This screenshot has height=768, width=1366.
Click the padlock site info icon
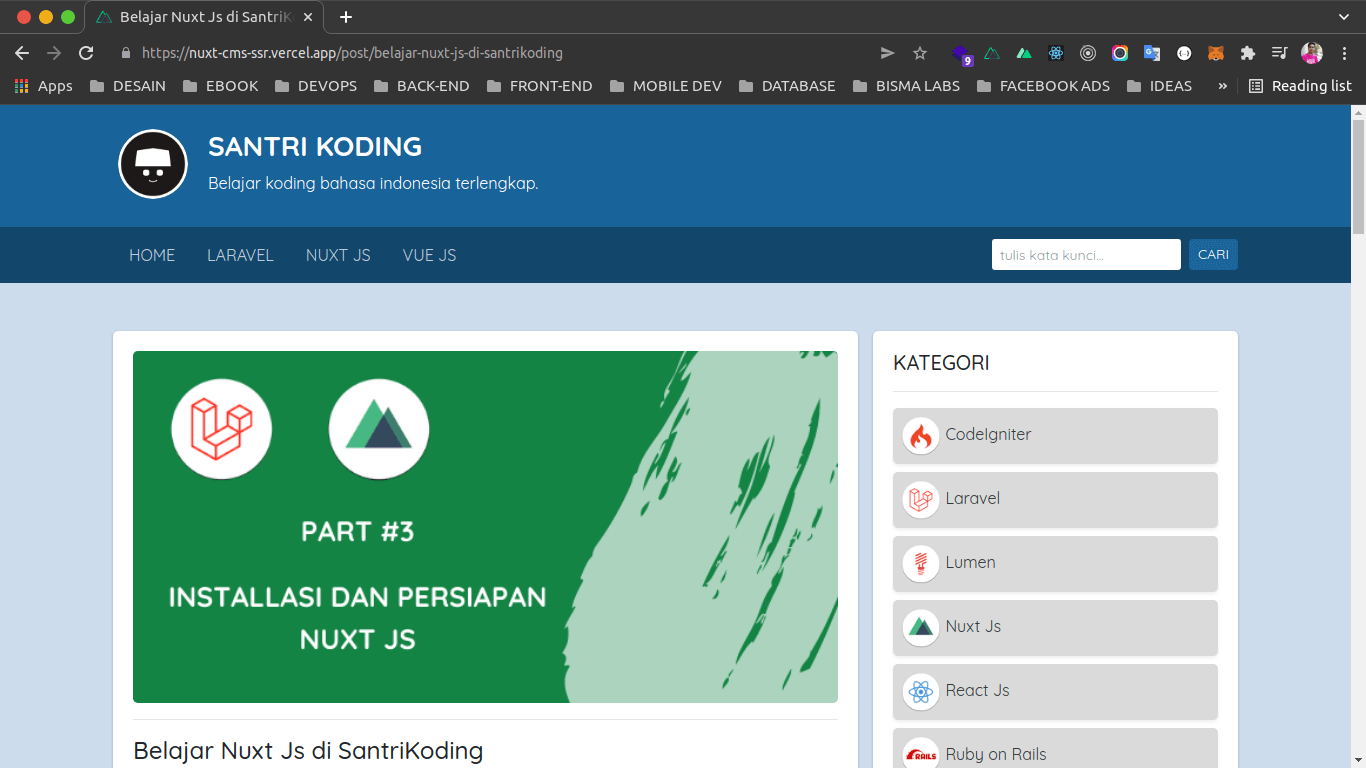click(x=126, y=53)
